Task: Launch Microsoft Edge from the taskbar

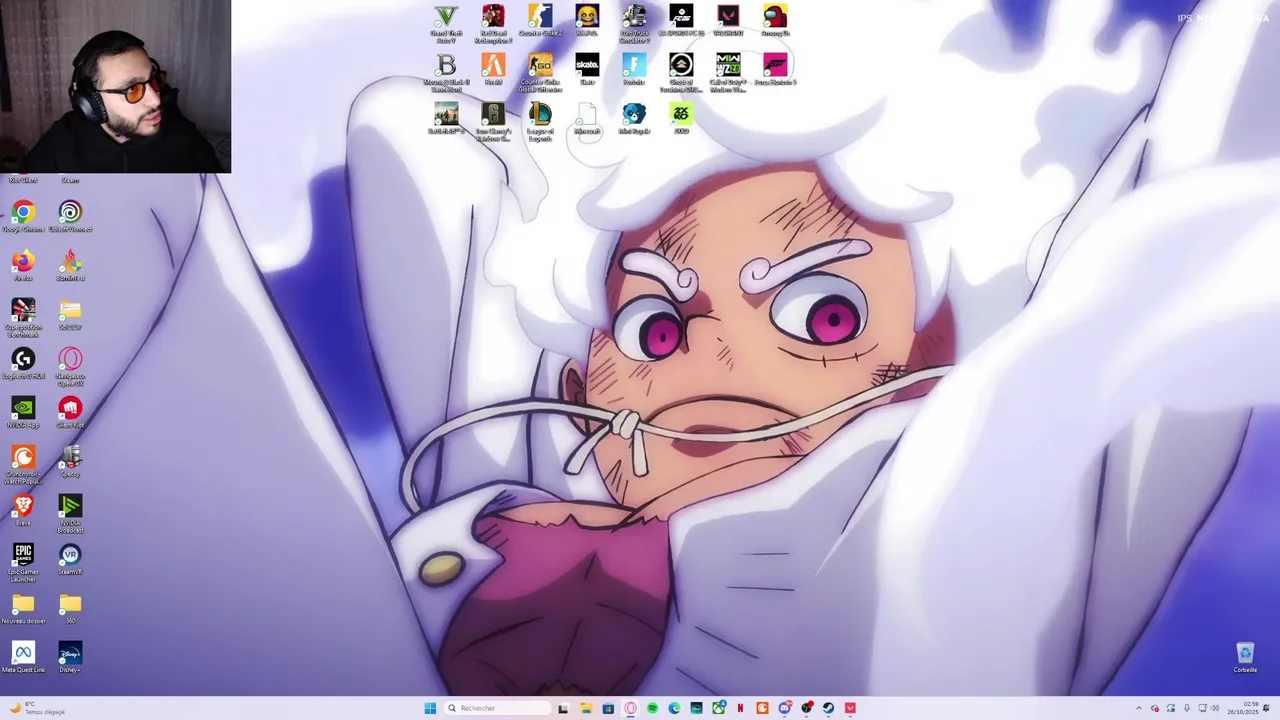Action: click(x=674, y=708)
